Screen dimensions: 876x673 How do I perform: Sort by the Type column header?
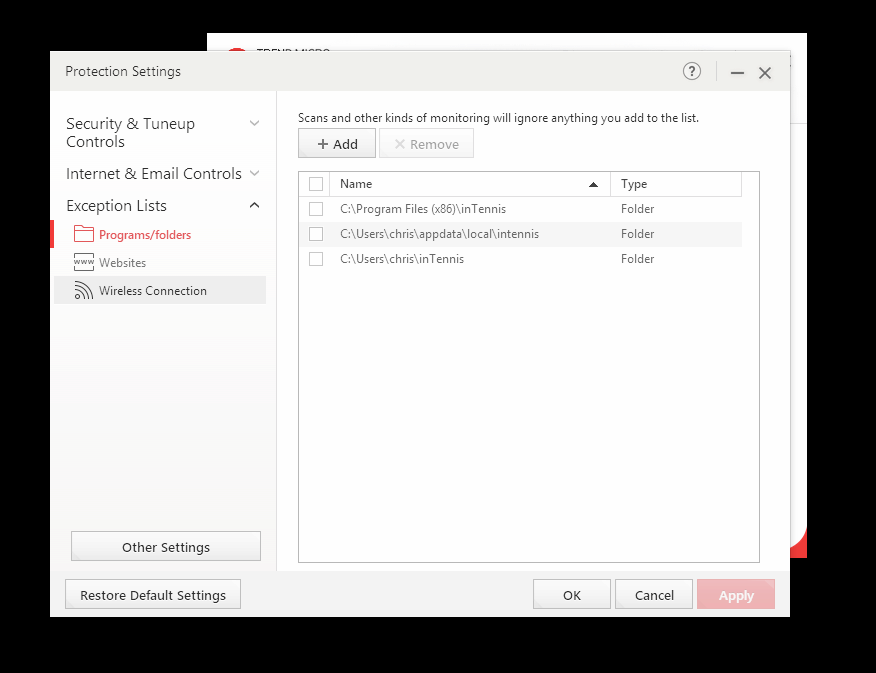point(634,184)
